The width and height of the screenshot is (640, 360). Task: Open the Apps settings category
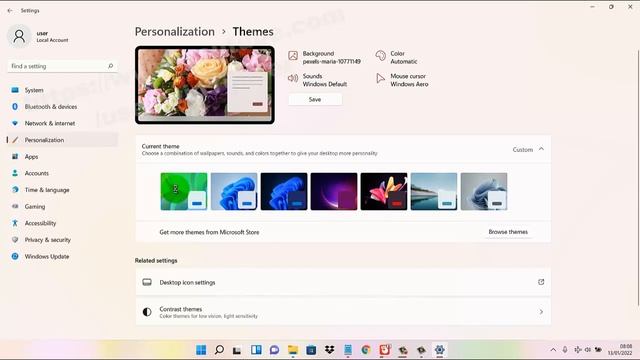(x=62, y=157)
